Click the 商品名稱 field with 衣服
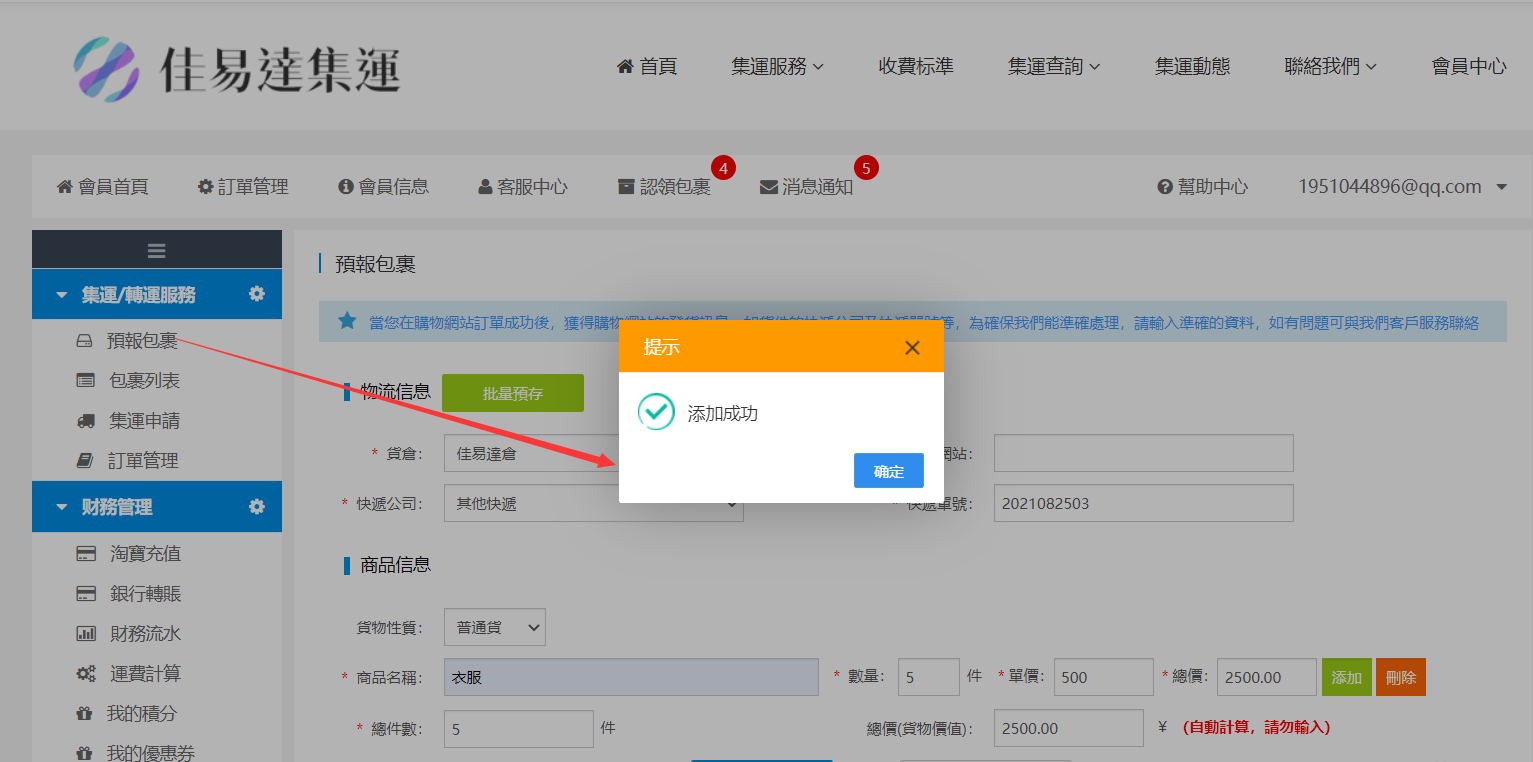 point(632,677)
